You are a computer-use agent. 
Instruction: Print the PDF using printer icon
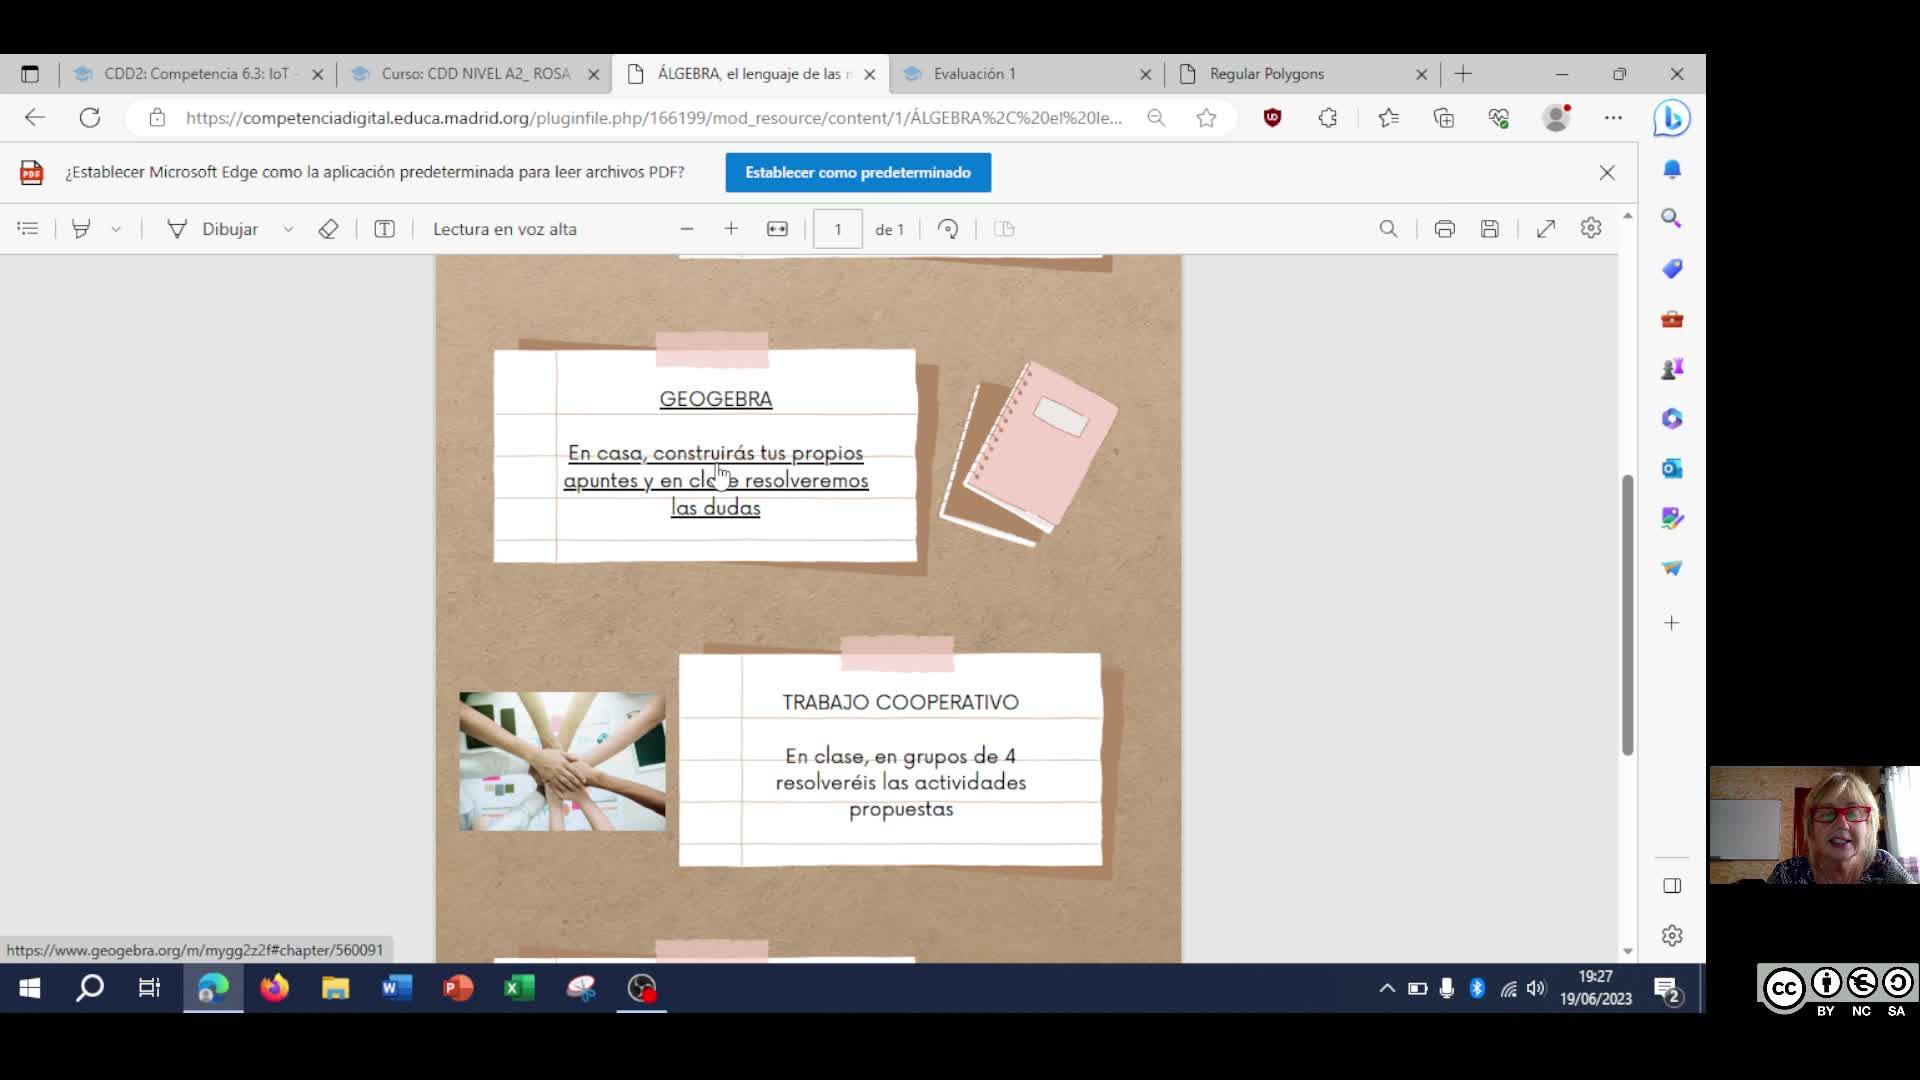click(x=1444, y=229)
